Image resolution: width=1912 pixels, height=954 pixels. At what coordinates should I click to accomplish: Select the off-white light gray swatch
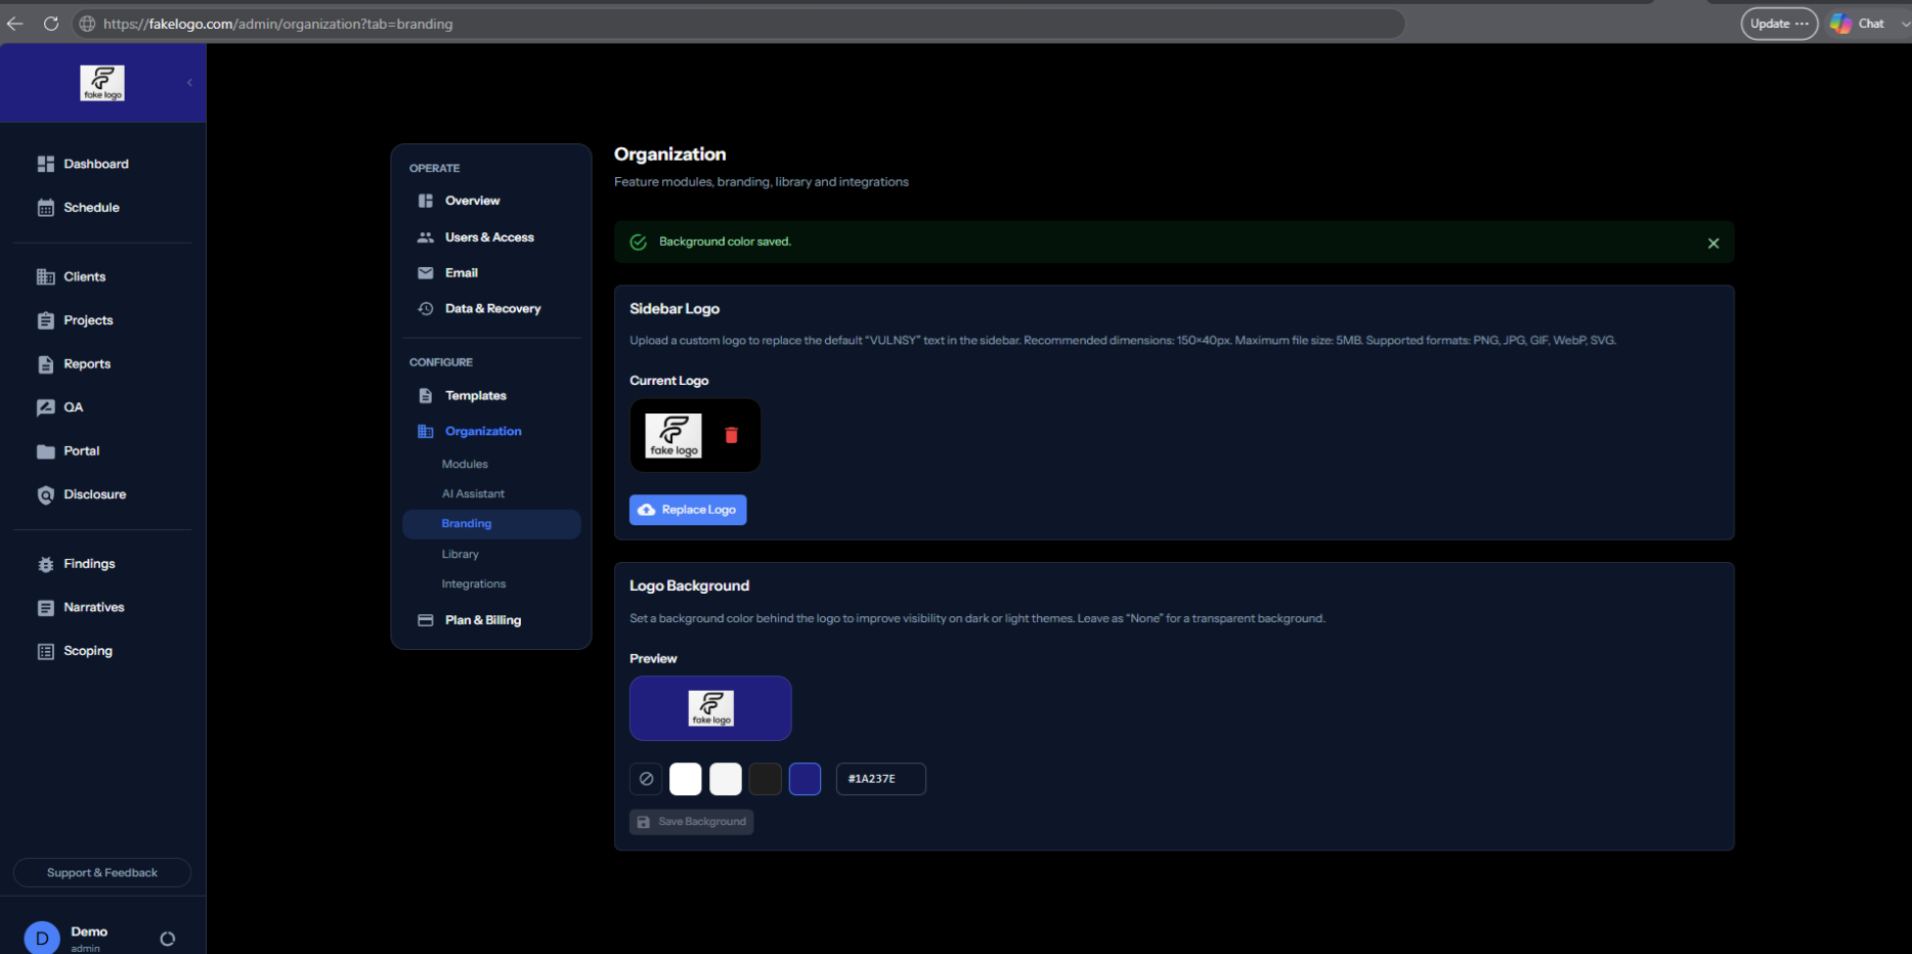725,779
